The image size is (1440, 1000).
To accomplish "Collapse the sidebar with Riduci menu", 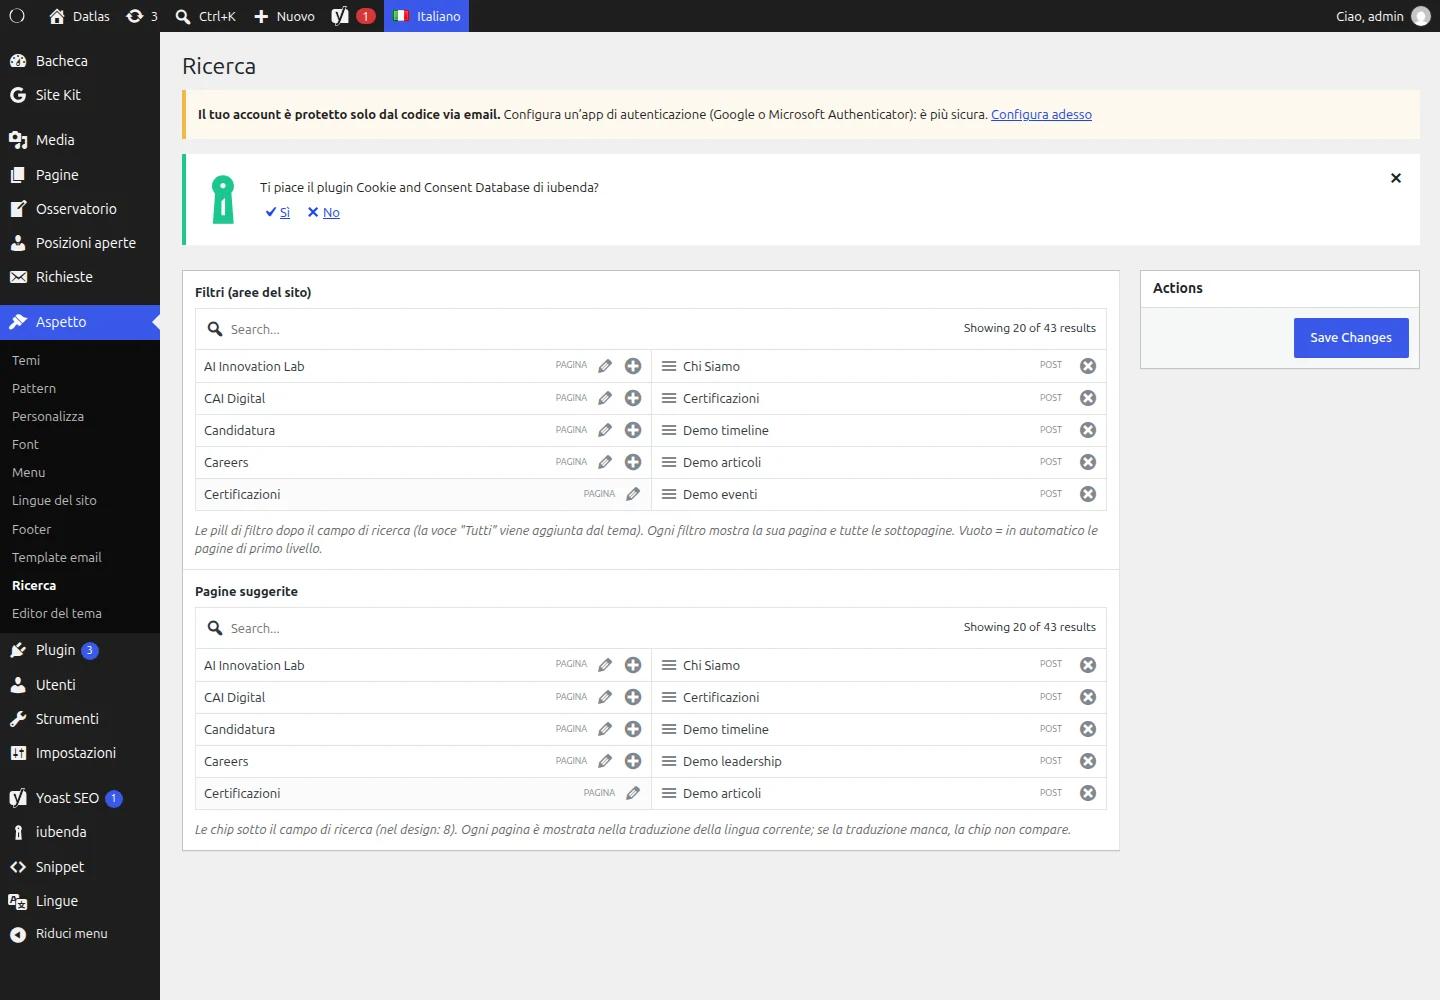I will click(80, 934).
